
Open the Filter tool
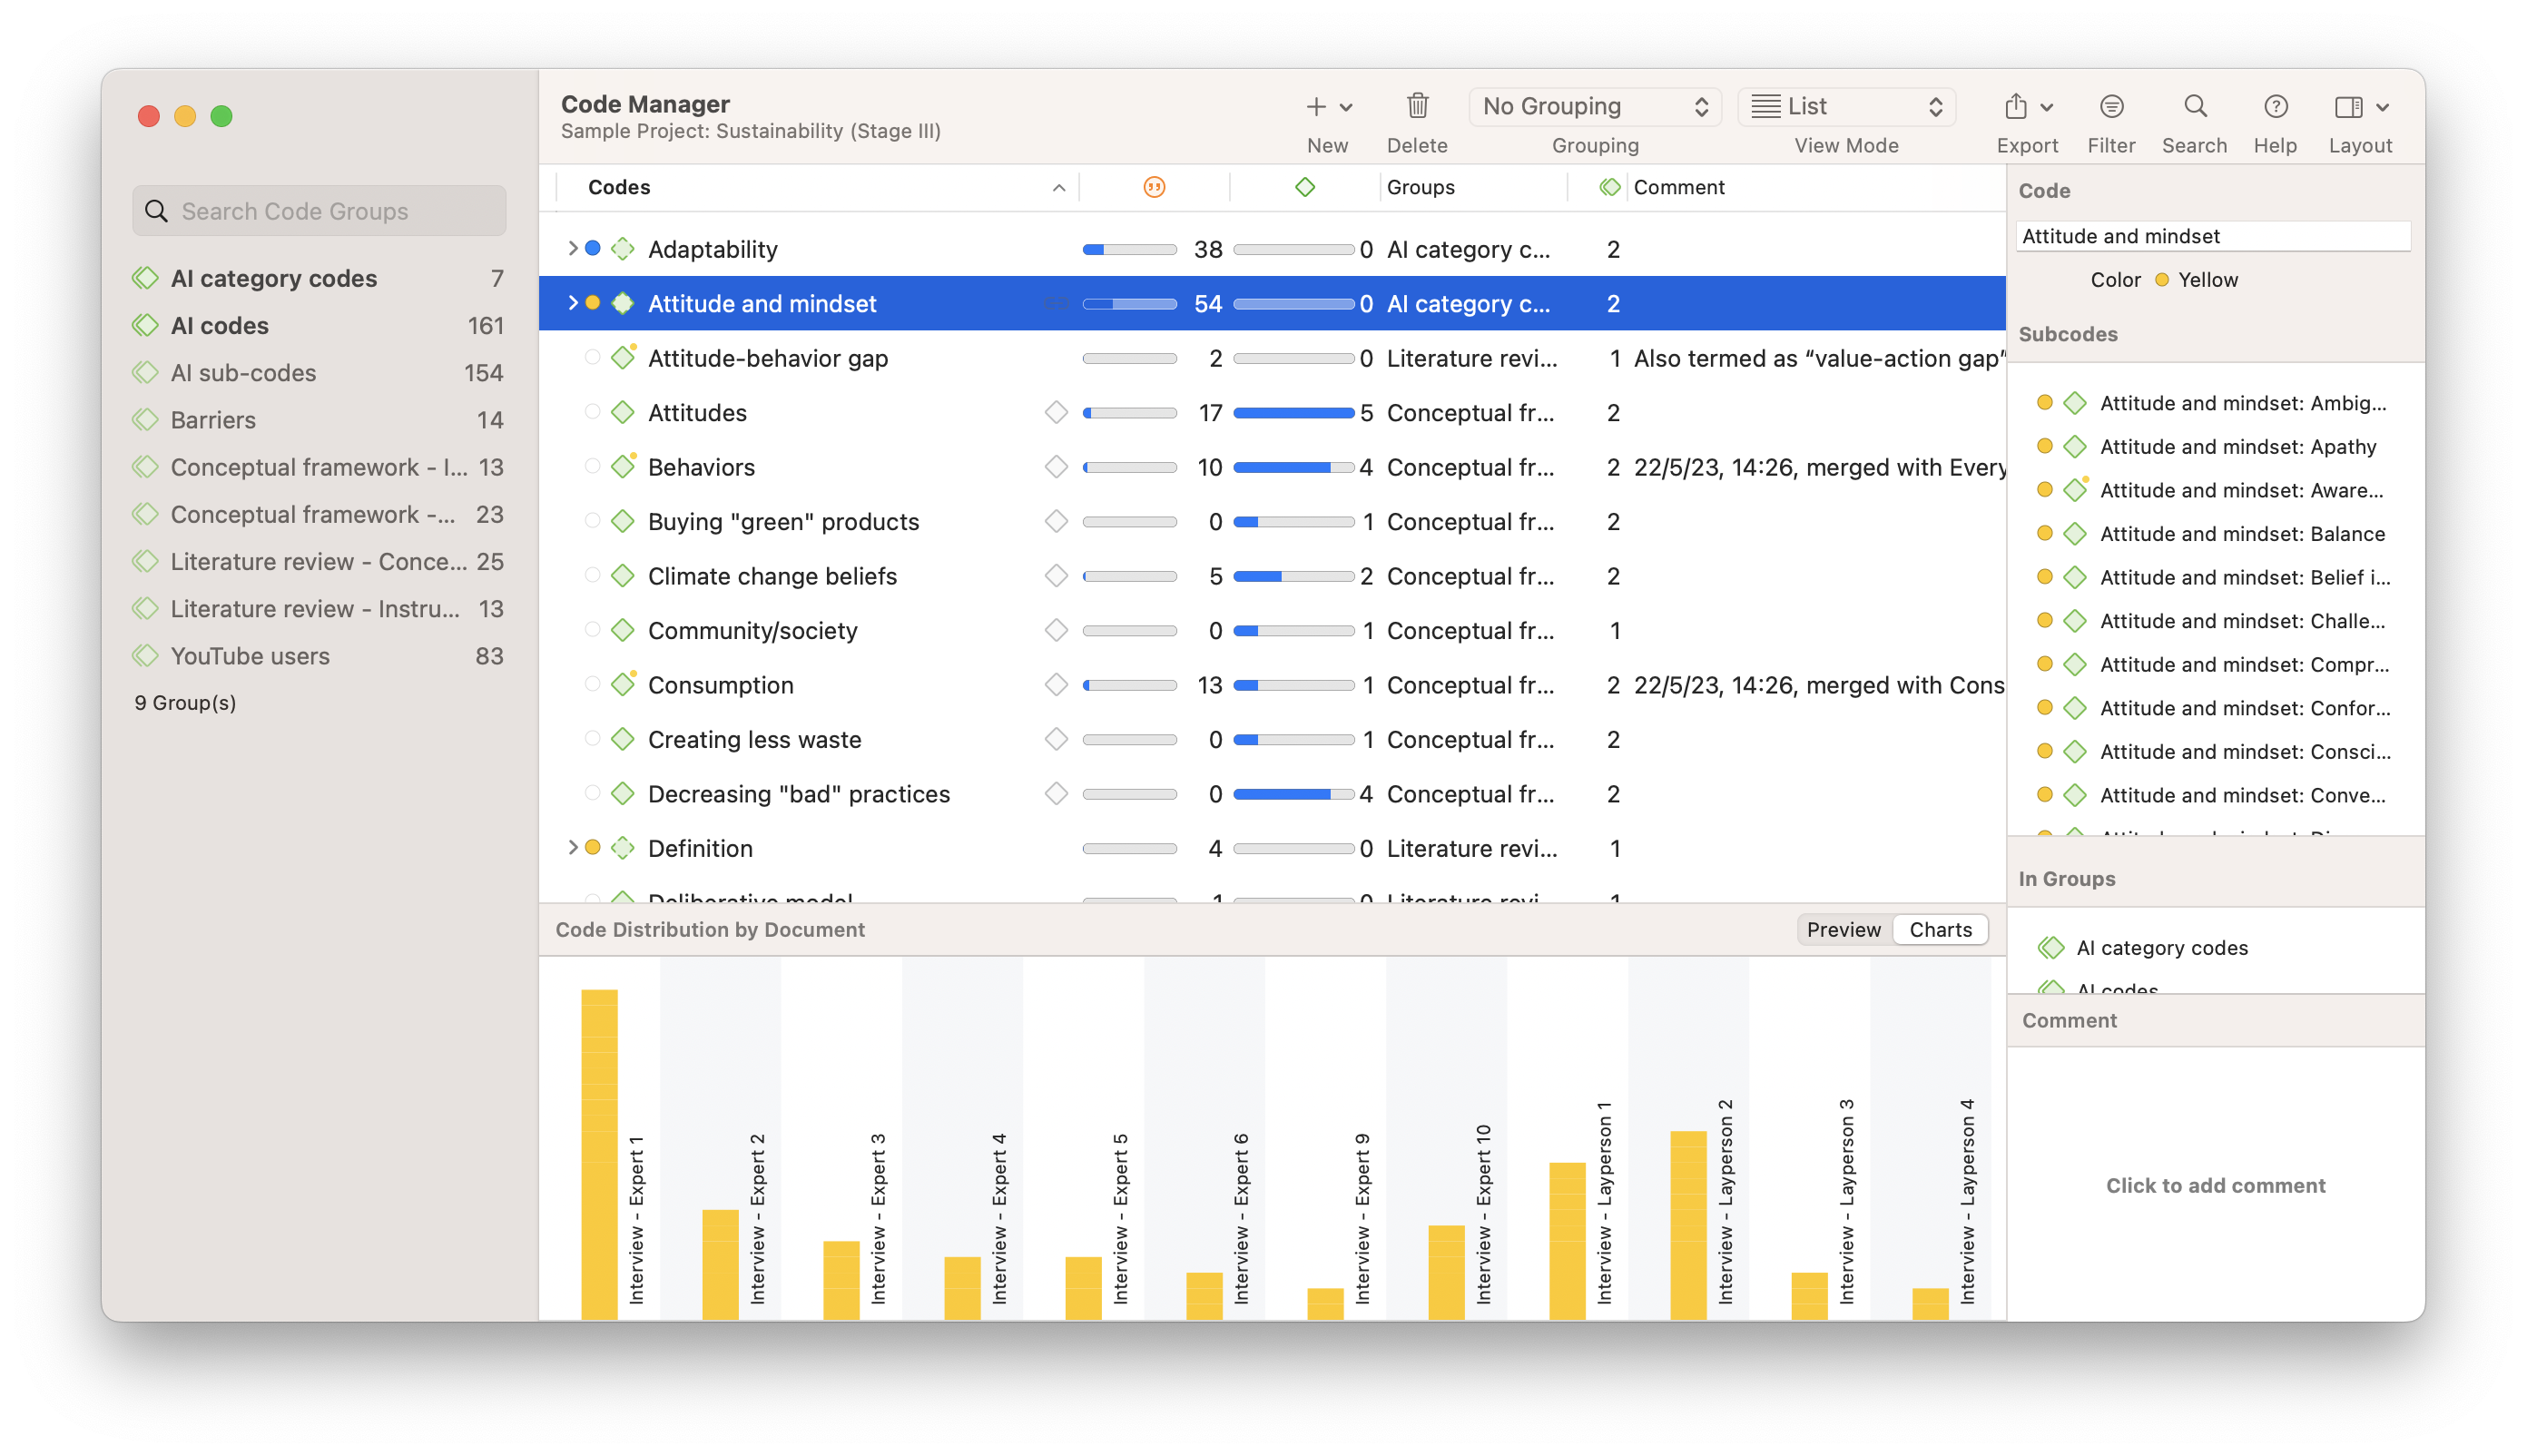pyautogui.click(x=2111, y=106)
